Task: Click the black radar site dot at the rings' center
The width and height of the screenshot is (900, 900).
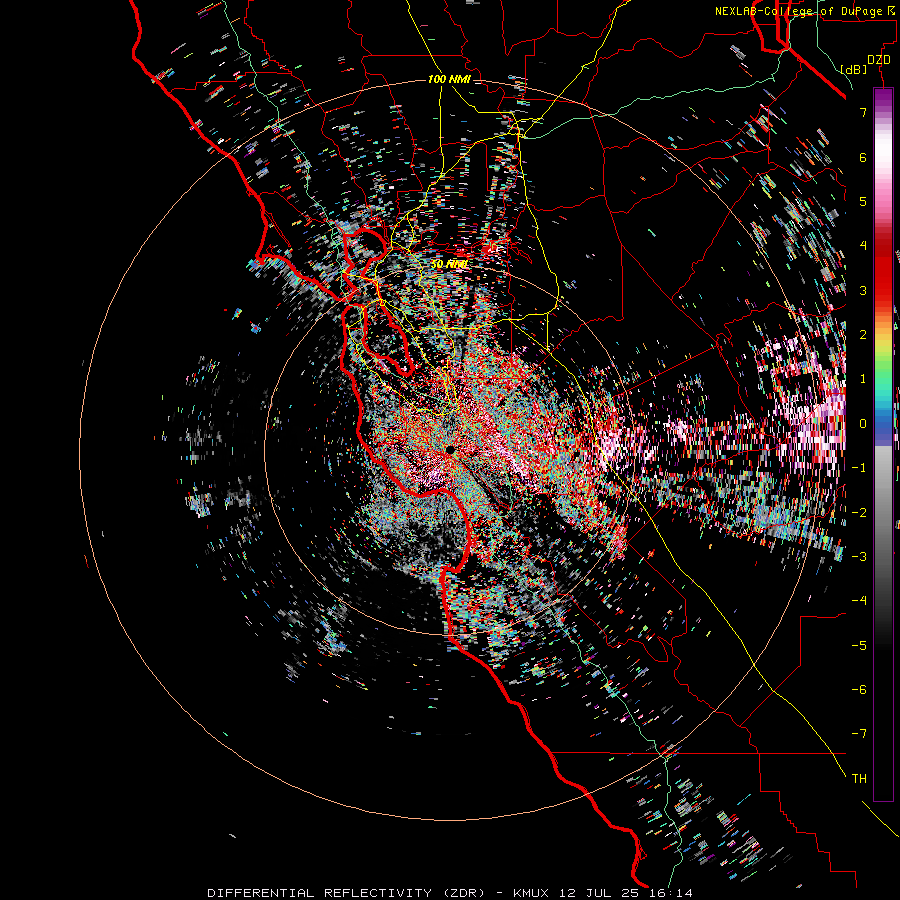Action: click(450, 449)
